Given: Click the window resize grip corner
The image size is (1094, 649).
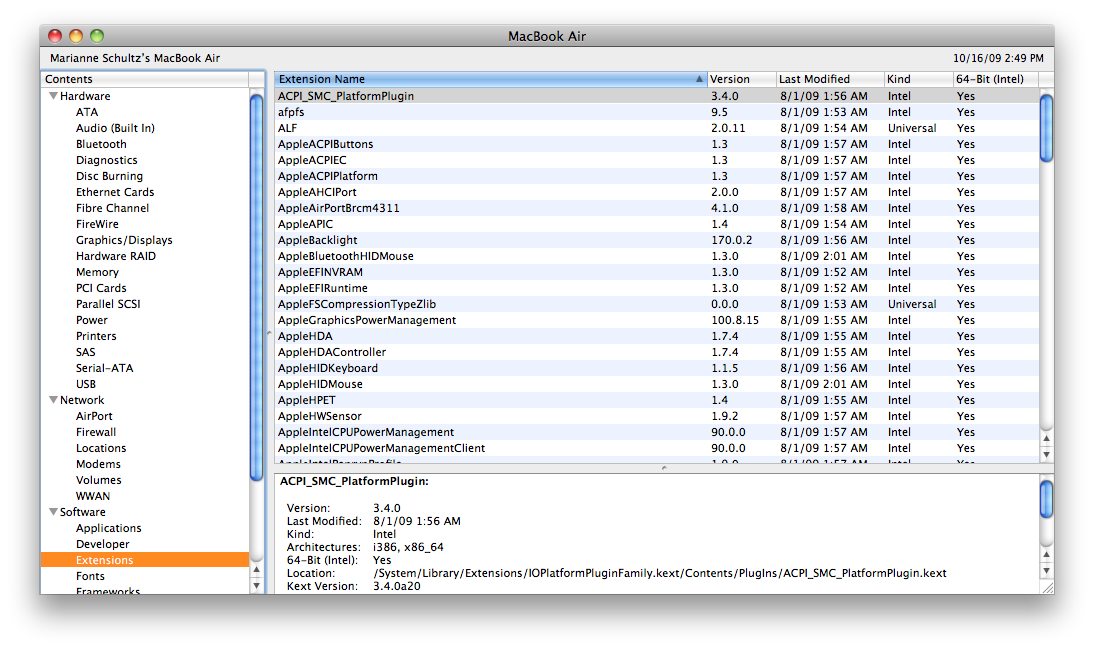Looking at the screenshot, I should click(x=1047, y=588).
